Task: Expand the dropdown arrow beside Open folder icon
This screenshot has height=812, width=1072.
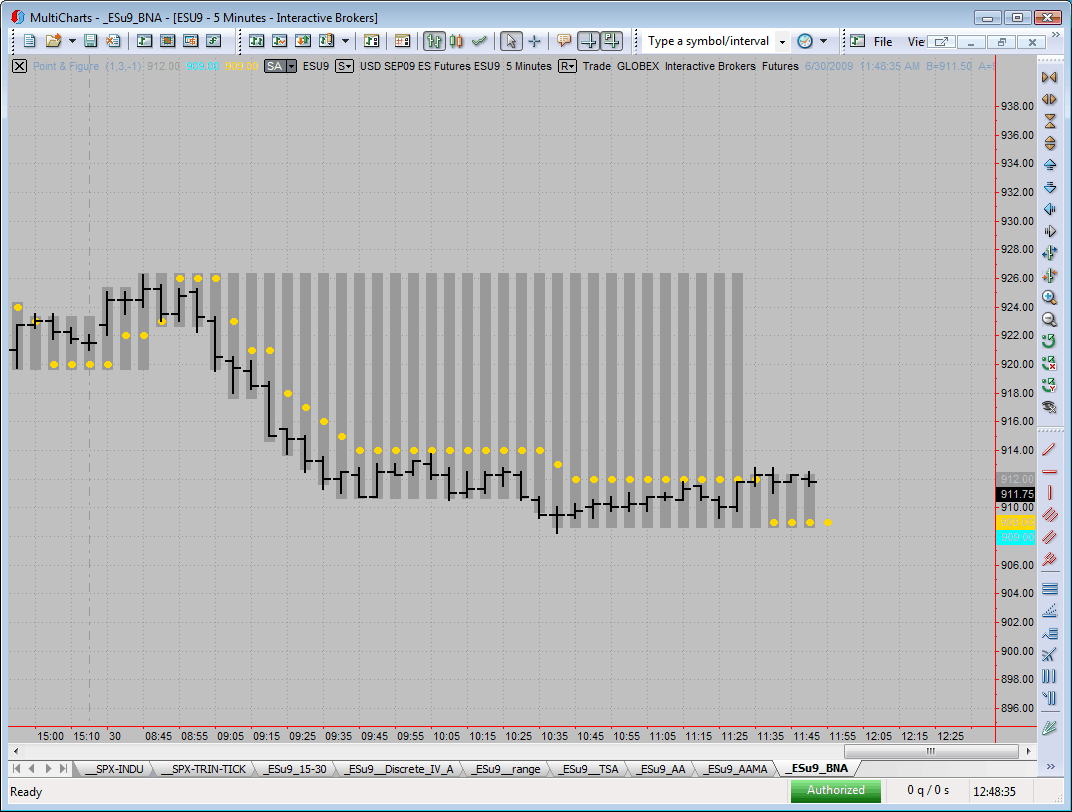Action: [72, 41]
